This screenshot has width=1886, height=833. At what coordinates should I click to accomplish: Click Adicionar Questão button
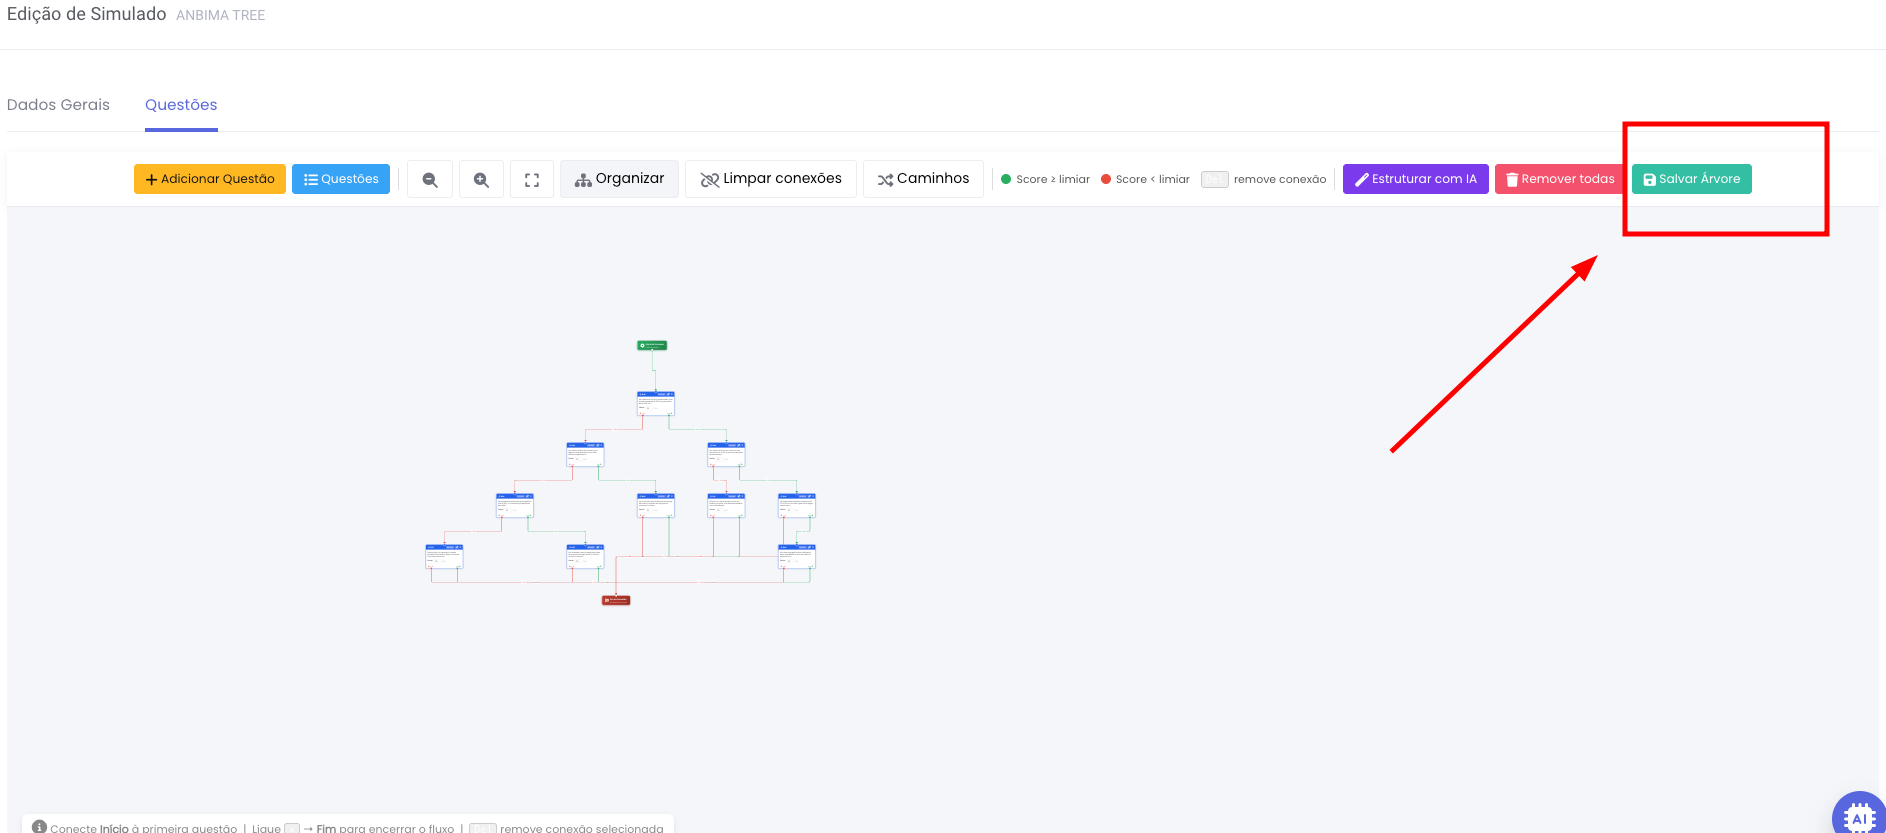(210, 179)
